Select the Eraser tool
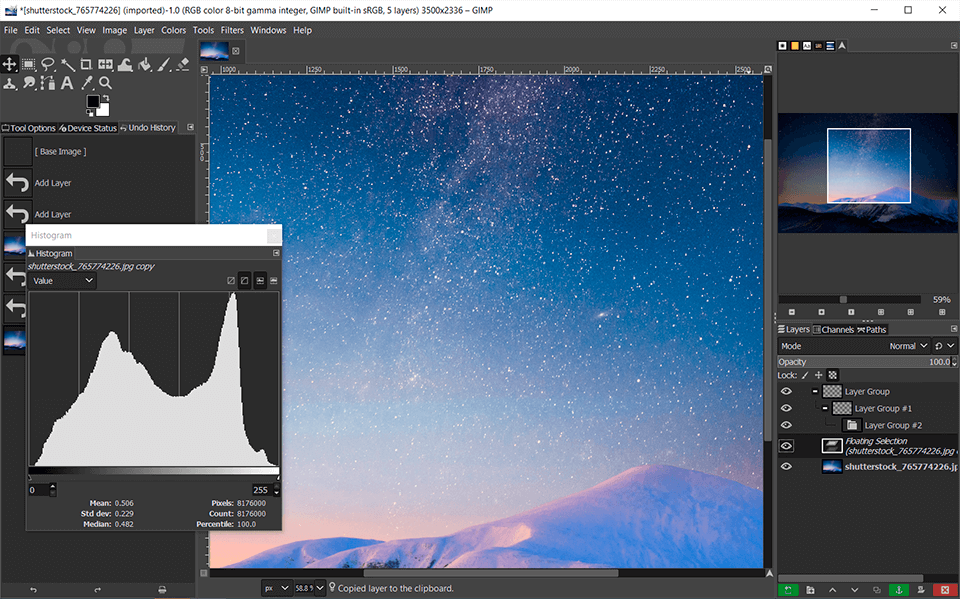This screenshot has height=599, width=960. 184,64
